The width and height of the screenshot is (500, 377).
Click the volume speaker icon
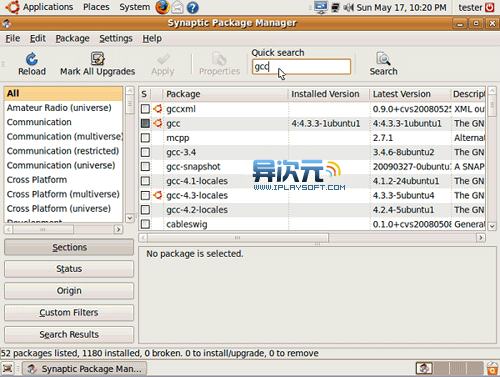(348, 7)
